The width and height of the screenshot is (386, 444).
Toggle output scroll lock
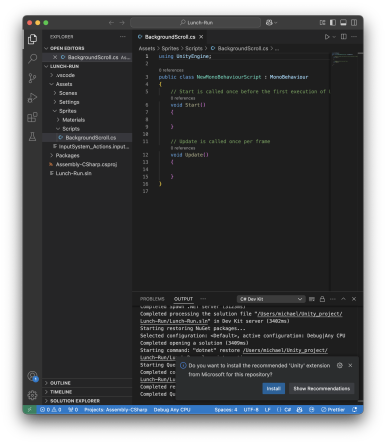(x=322, y=299)
